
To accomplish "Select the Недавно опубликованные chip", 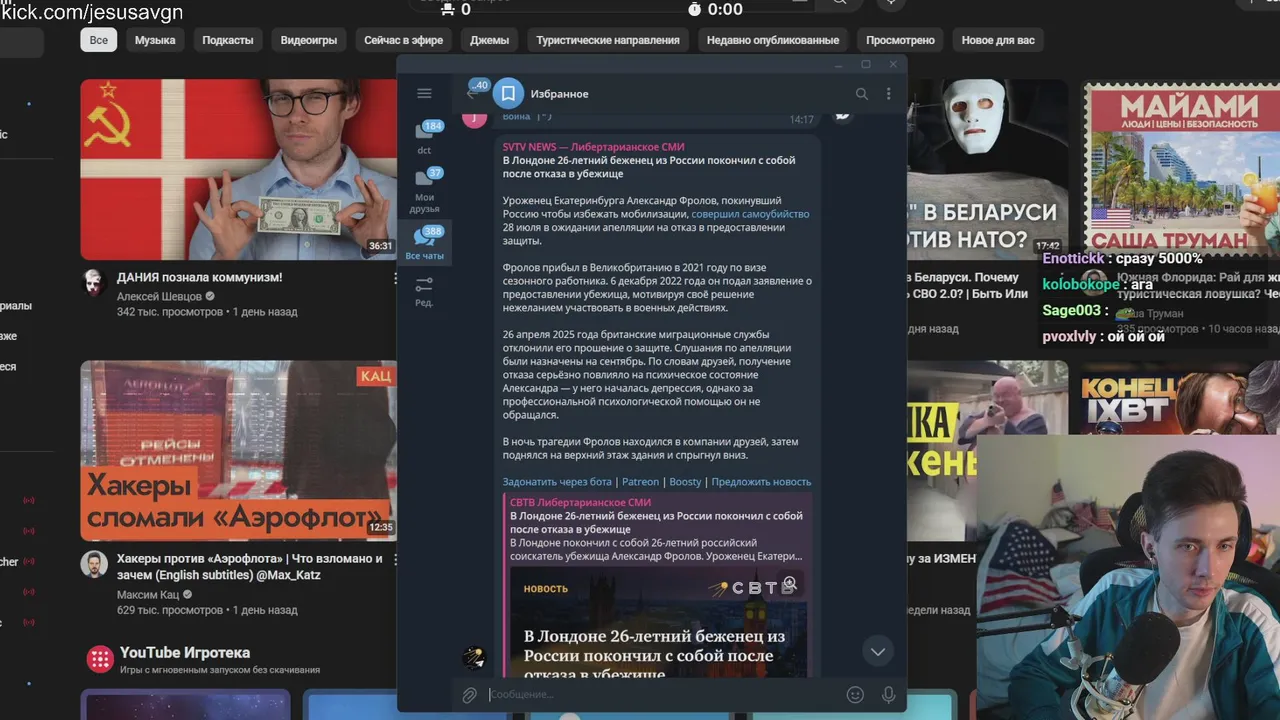I will [x=773, y=40].
